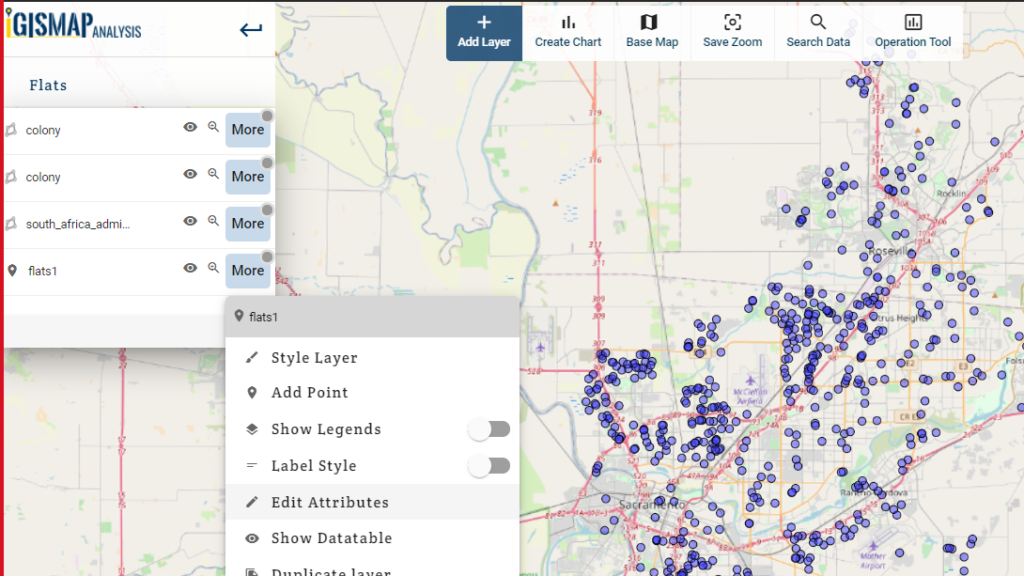The height and width of the screenshot is (576, 1024).
Task: Click the Operation Tool icon
Action: 912,30
